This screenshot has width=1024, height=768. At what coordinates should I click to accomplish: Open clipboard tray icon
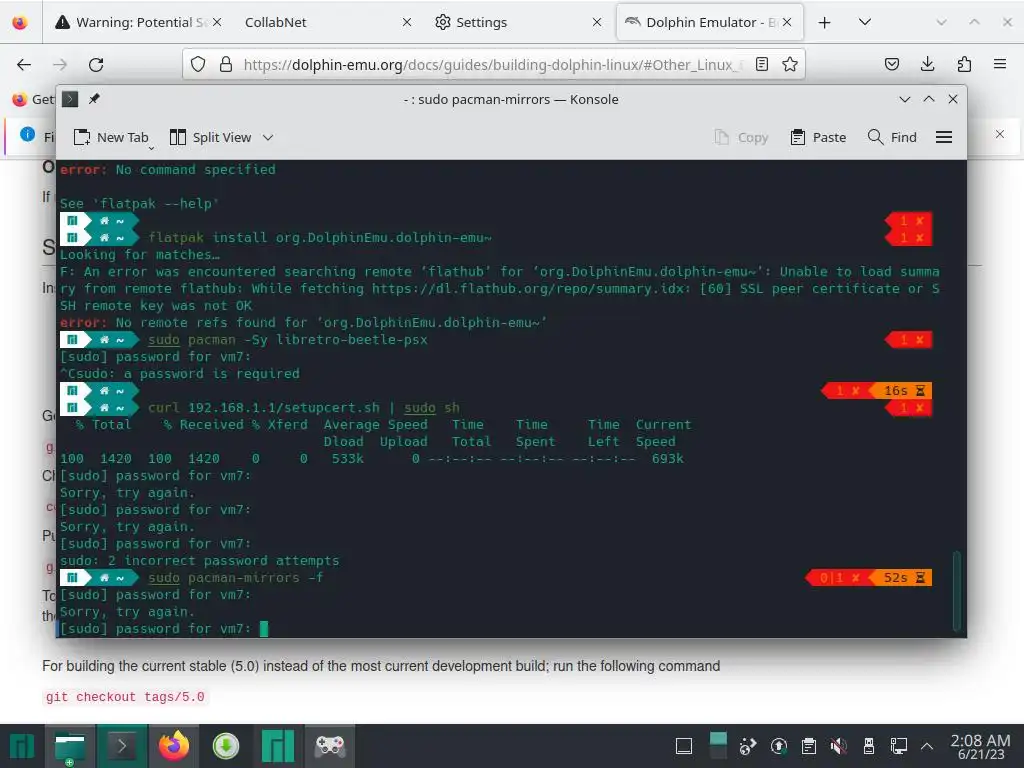coord(808,746)
